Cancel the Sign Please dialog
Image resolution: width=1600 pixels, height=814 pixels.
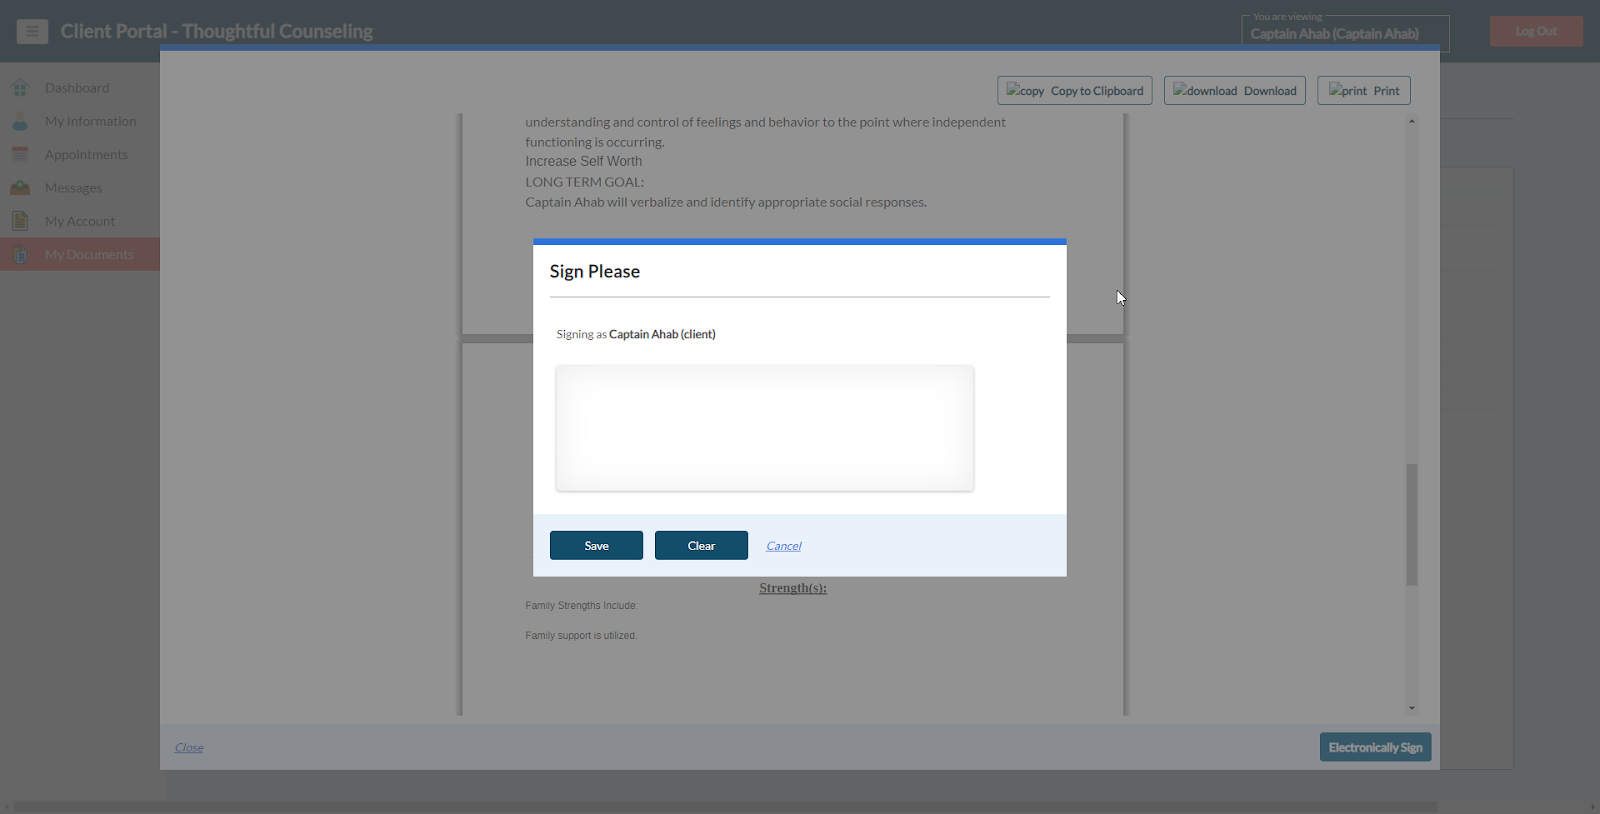click(784, 546)
